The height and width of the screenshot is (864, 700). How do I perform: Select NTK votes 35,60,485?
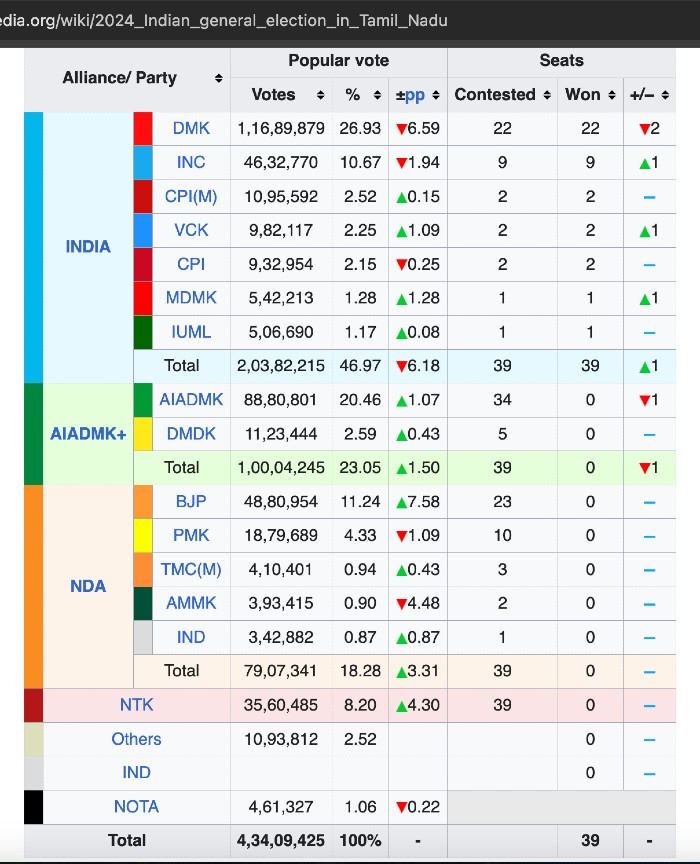tap(281, 705)
